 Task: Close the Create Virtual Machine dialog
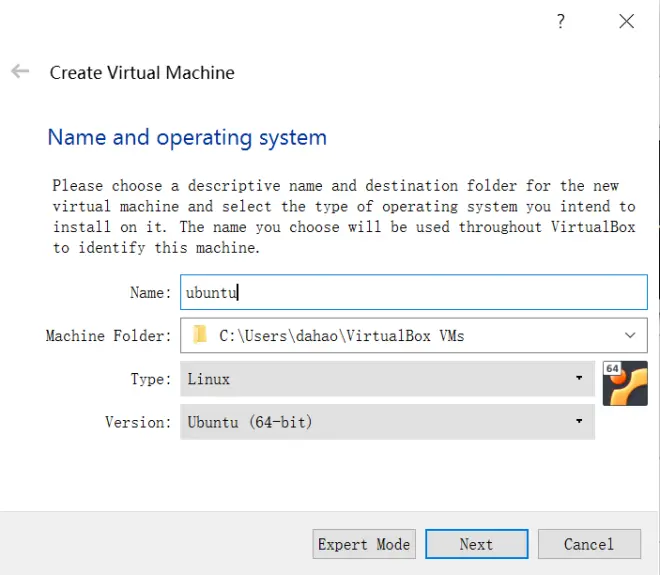pos(626,21)
